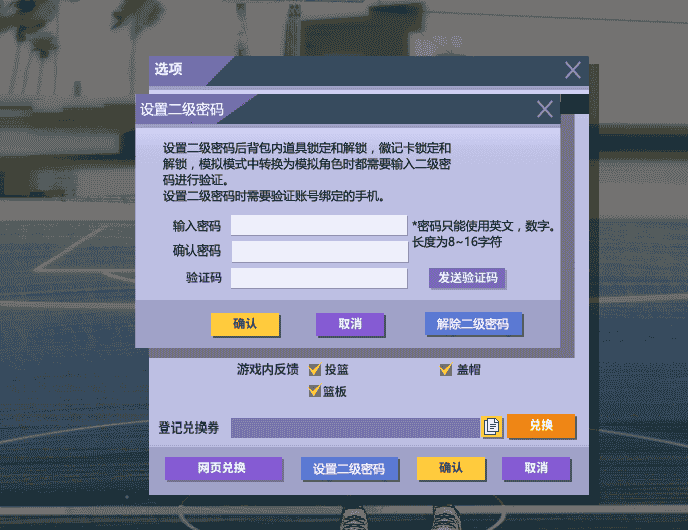The height and width of the screenshot is (530, 688).
Task: Click the 解除二级密码 button
Action: point(473,324)
